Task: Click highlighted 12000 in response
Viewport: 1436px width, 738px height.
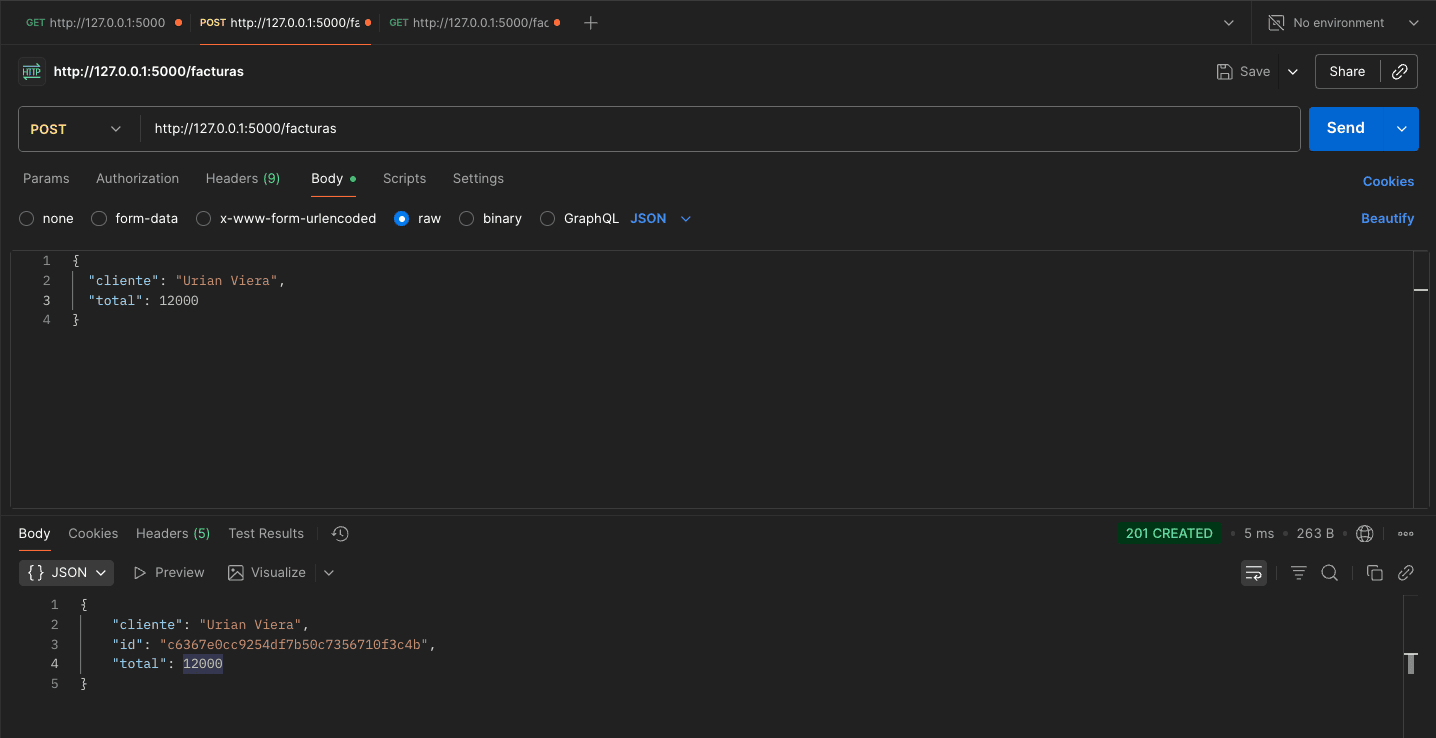Action: [203, 664]
